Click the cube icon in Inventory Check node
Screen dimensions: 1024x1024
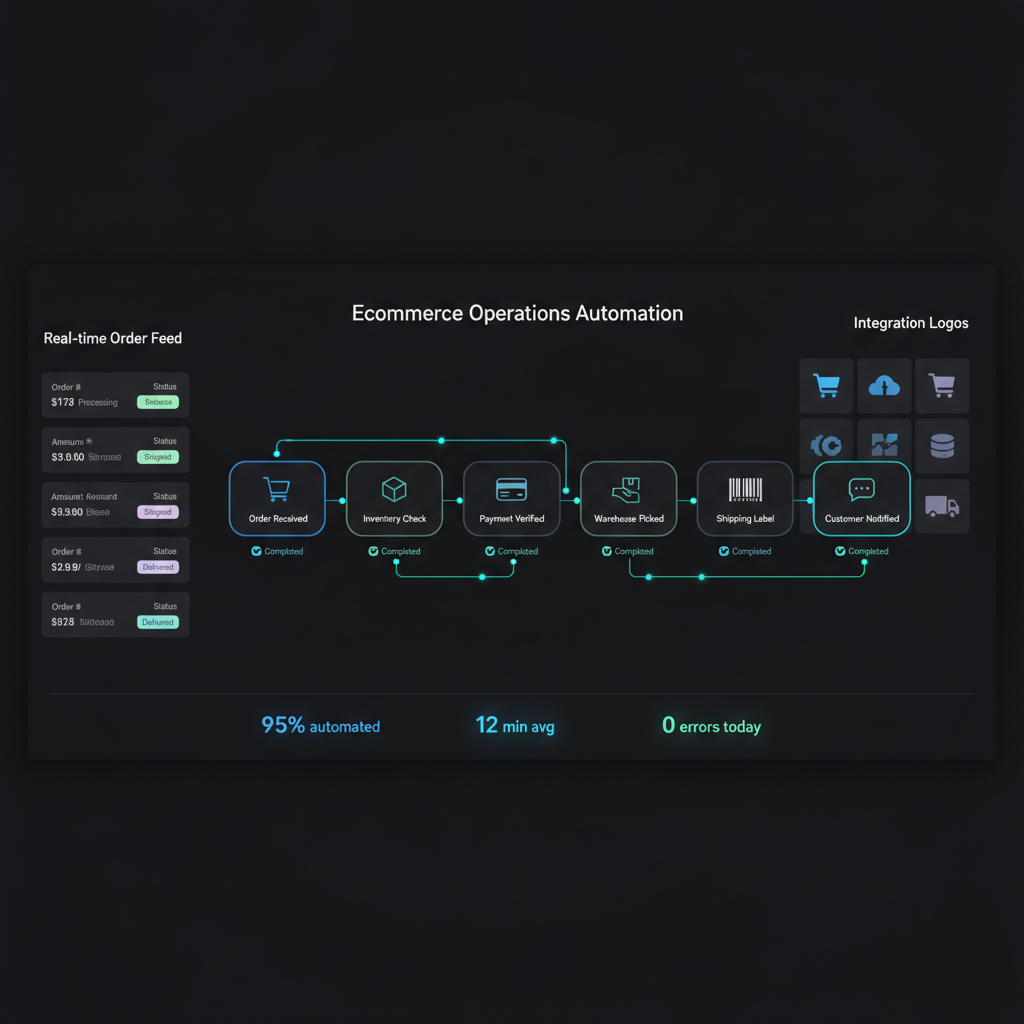click(x=394, y=489)
